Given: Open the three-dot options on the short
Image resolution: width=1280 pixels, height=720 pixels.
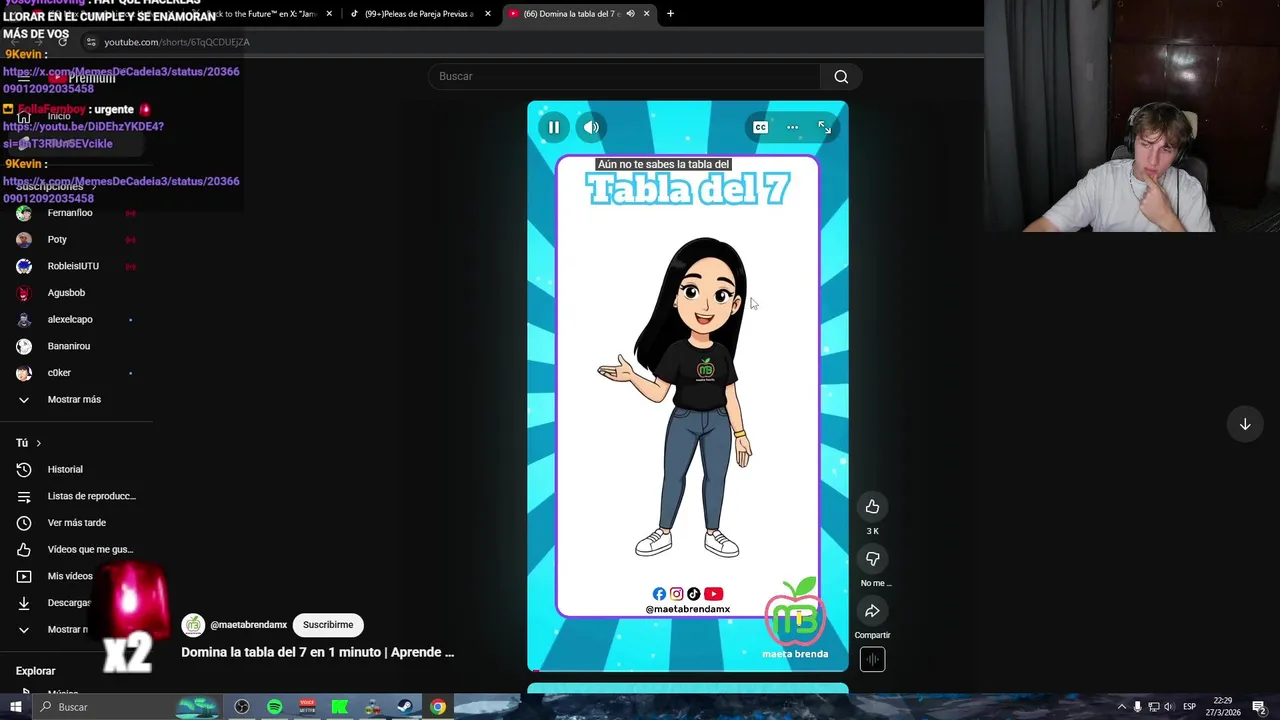Looking at the screenshot, I should point(792,127).
